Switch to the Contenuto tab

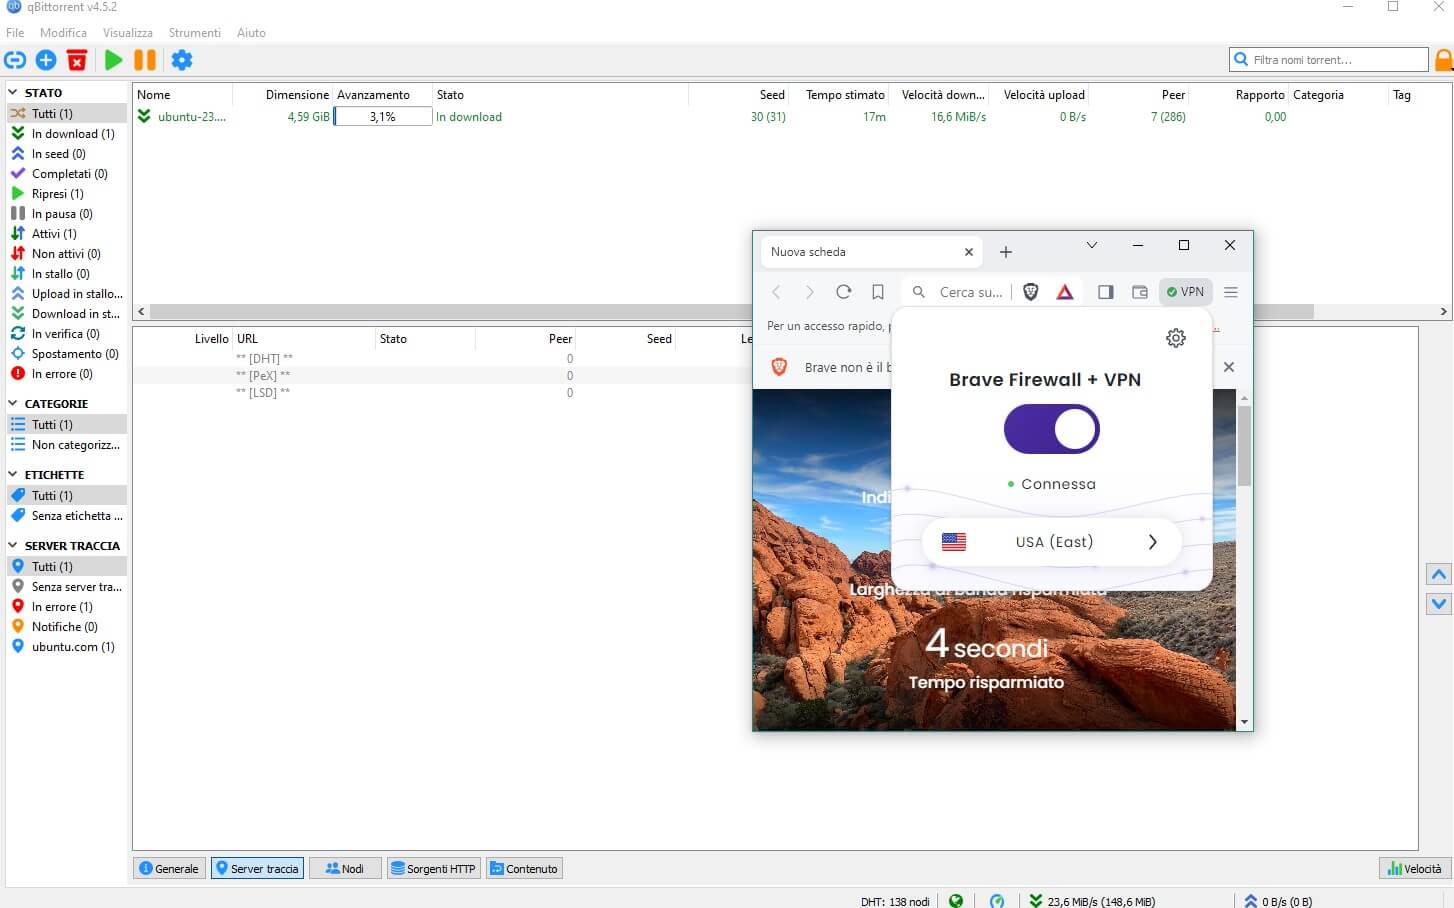click(524, 868)
